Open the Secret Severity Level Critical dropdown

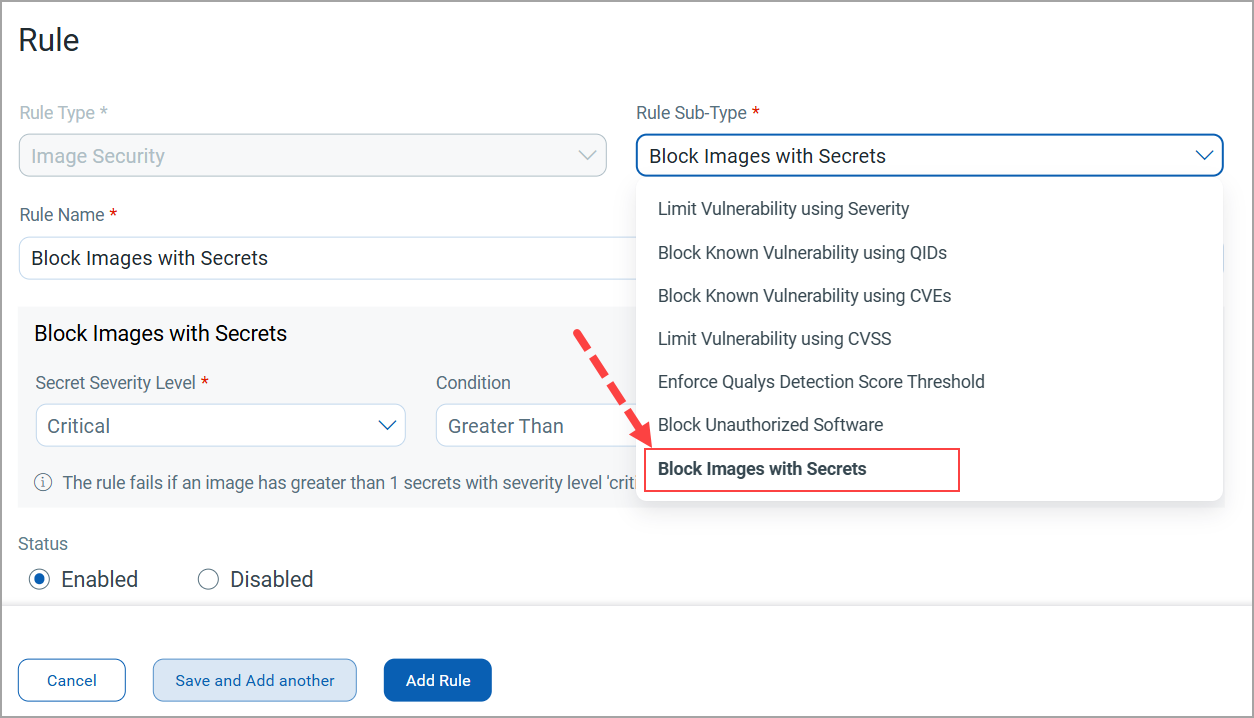(x=220, y=425)
